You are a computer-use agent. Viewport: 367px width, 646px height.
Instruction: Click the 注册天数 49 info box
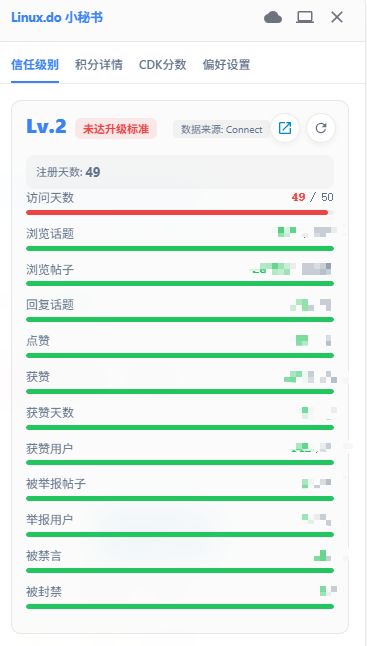pyautogui.click(x=180, y=172)
